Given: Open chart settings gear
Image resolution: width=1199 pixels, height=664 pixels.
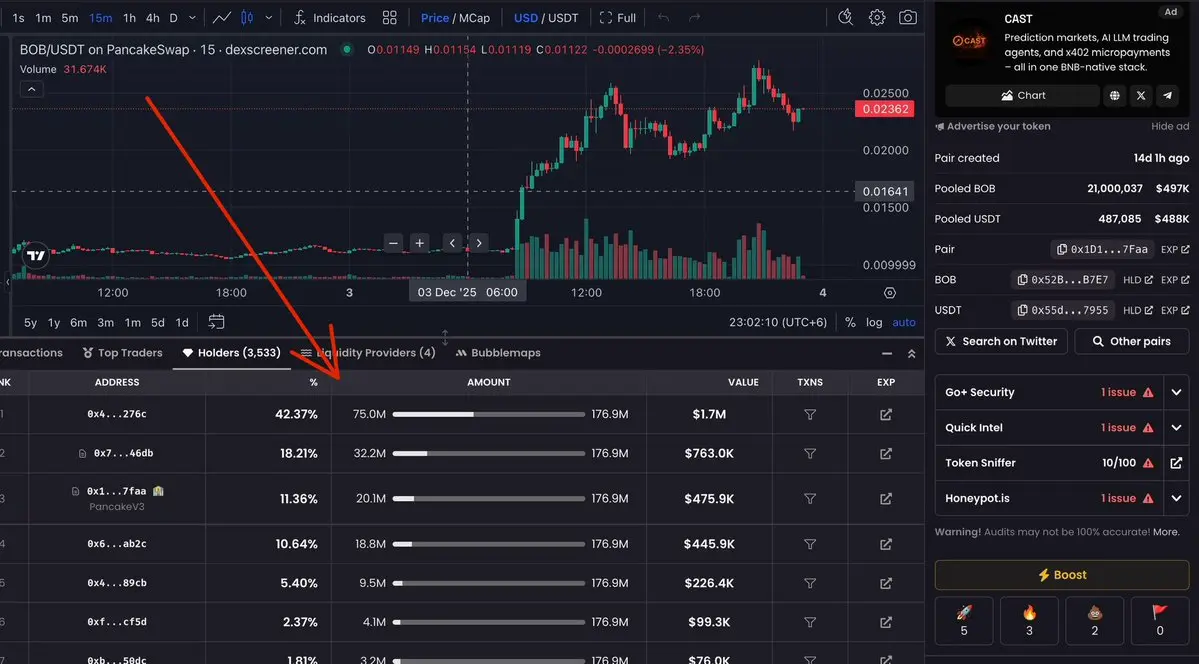Looking at the screenshot, I should tap(877, 18).
